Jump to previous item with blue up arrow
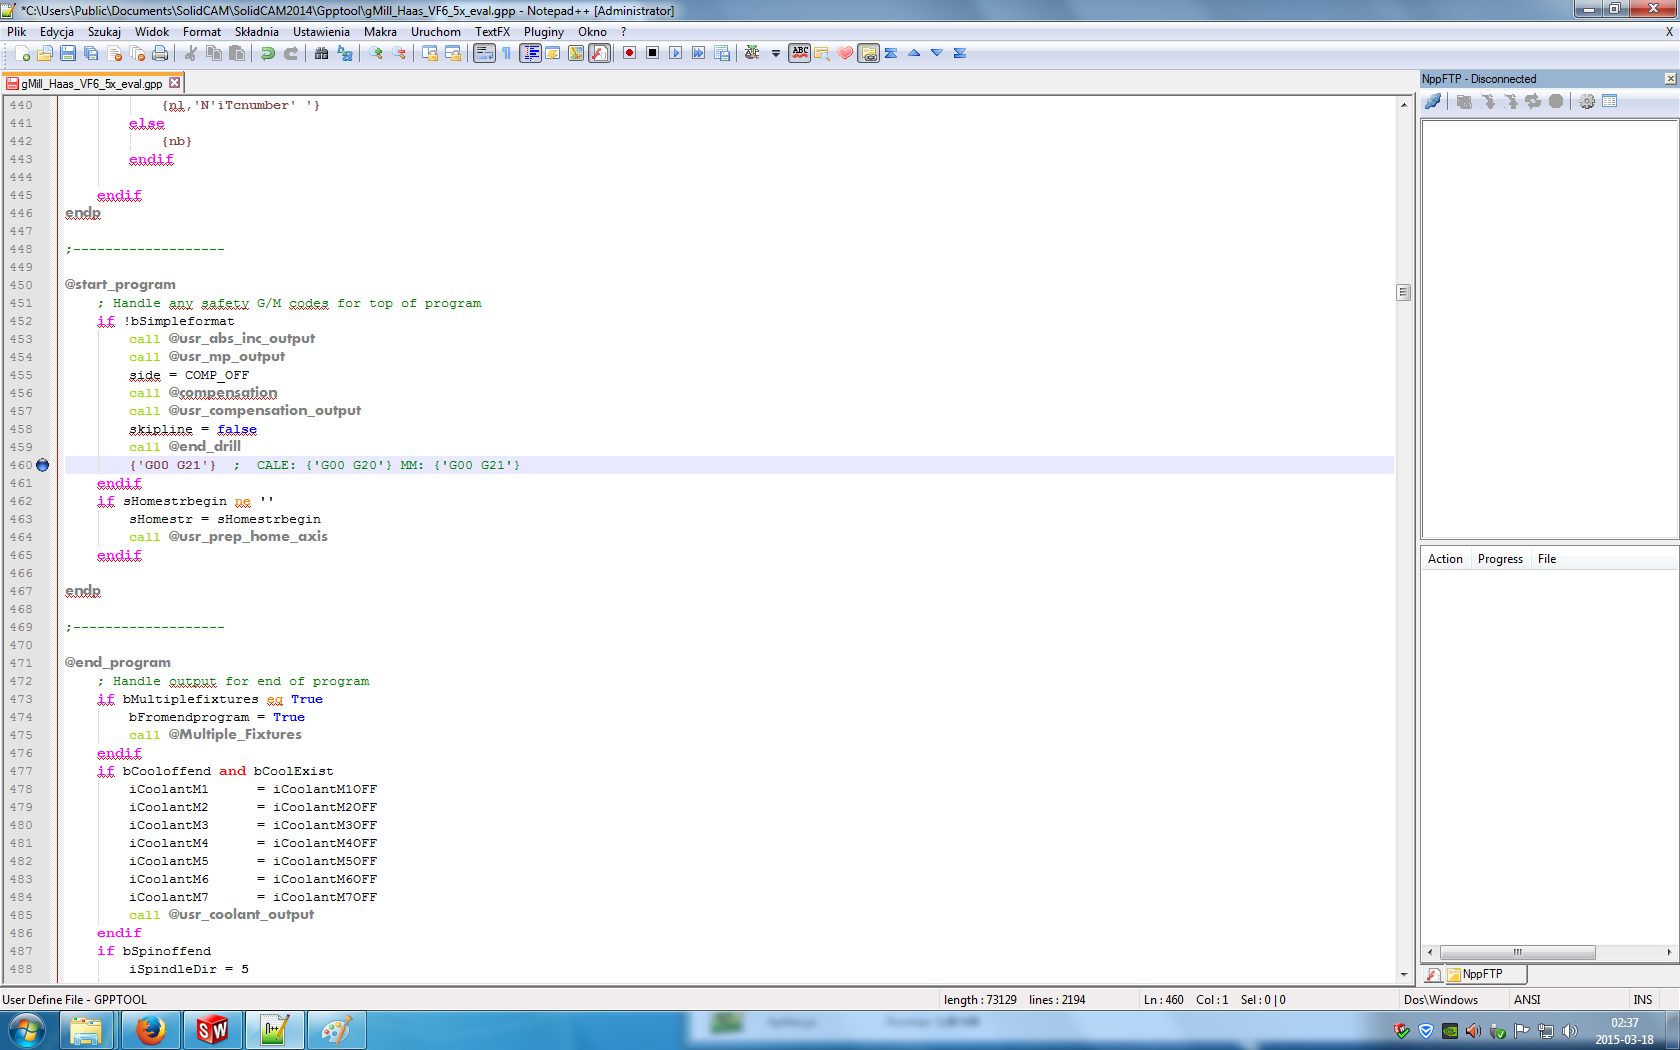 (914, 53)
